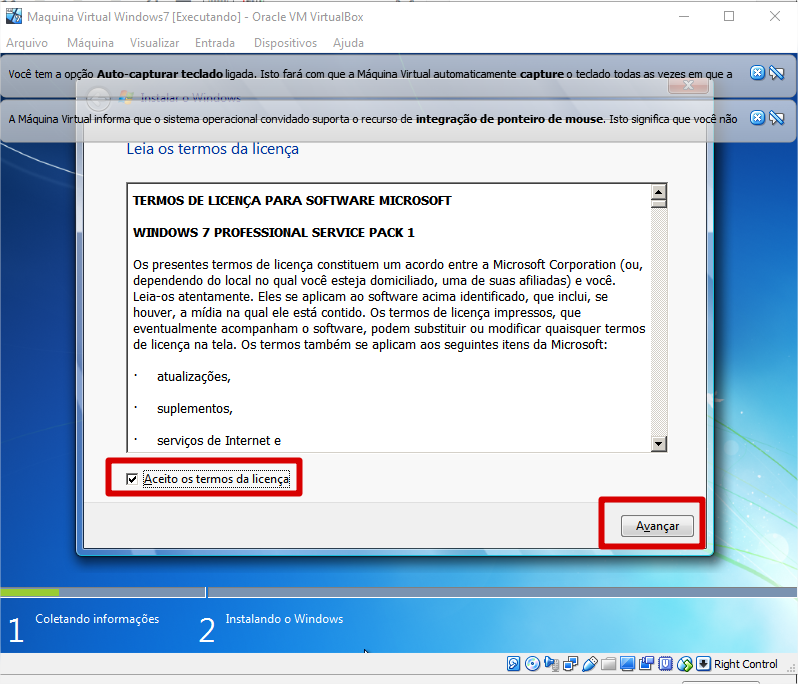The width and height of the screenshot is (798, 684).
Task: Open the Máquina menu
Action: coord(91,43)
